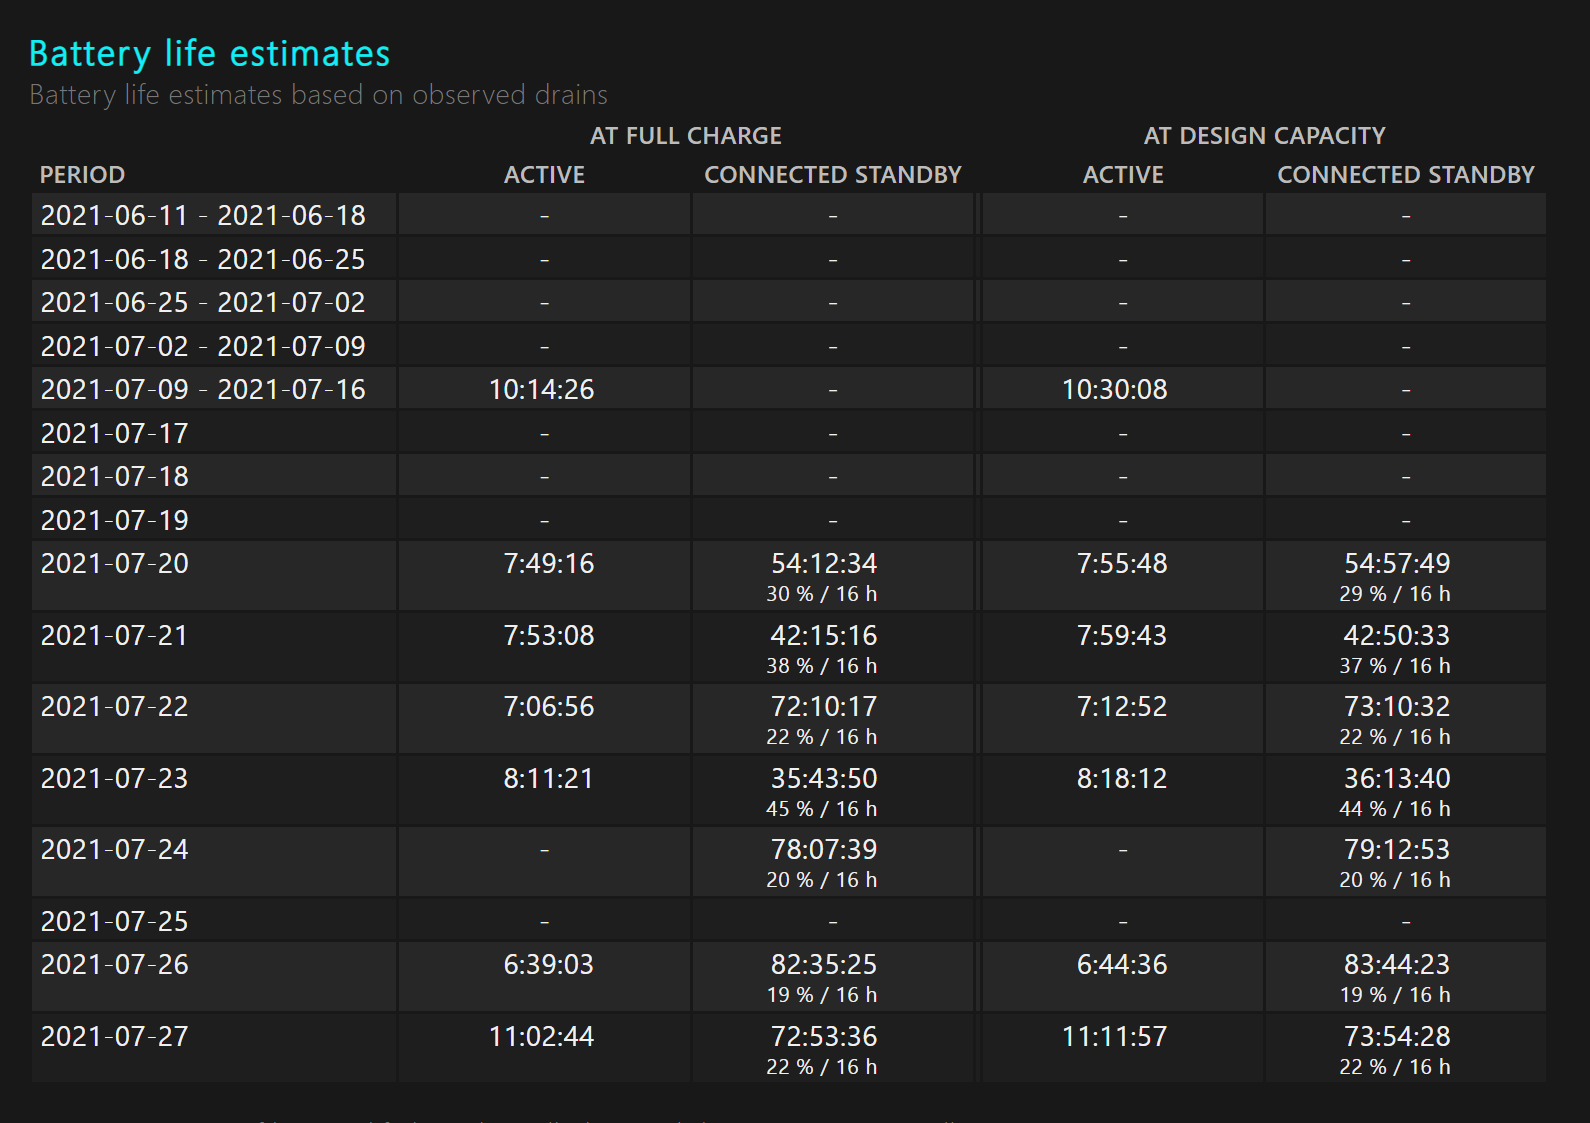Click active time 7:53:08

coord(549,636)
